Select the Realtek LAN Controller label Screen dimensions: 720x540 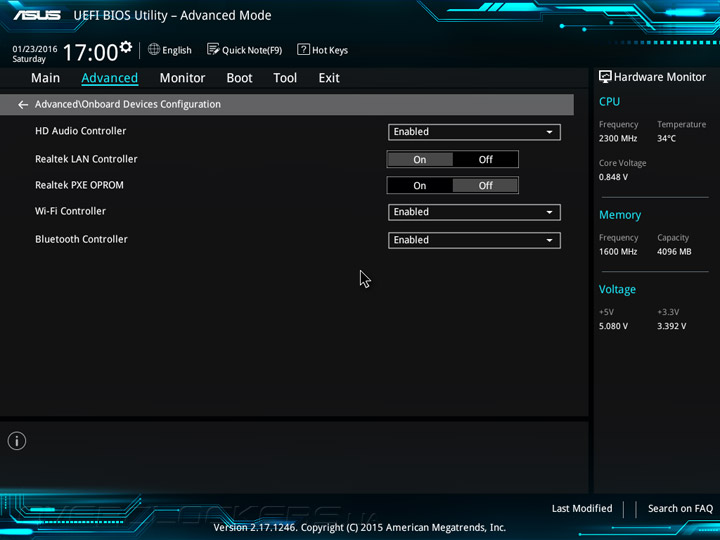tap(86, 159)
